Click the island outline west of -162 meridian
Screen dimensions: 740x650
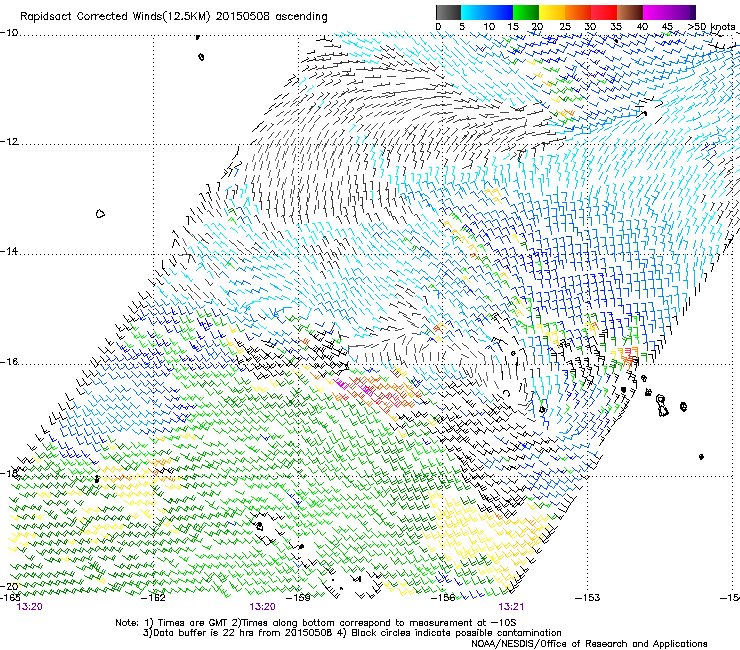click(x=100, y=214)
